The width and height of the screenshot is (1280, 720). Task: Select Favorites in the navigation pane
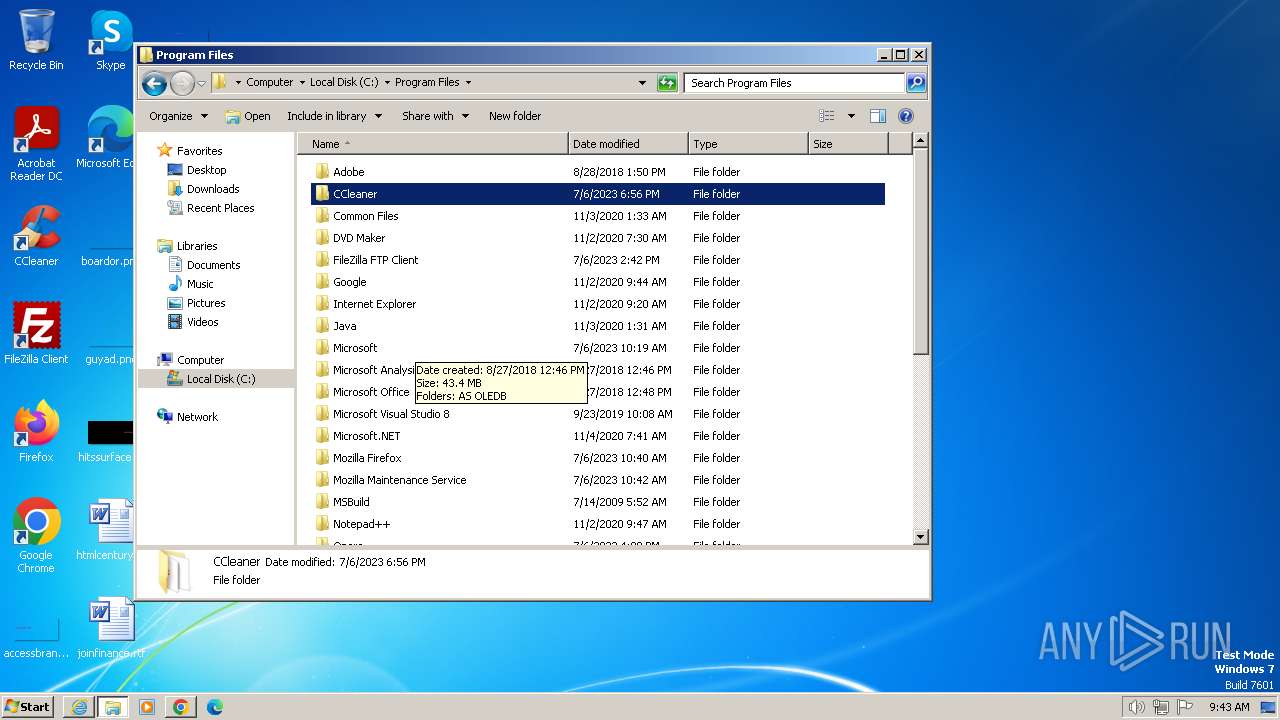[199, 151]
